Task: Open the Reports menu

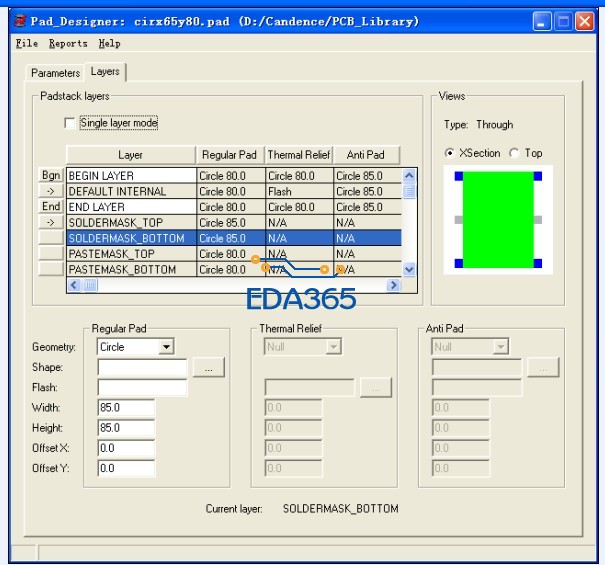Action: point(68,43)
